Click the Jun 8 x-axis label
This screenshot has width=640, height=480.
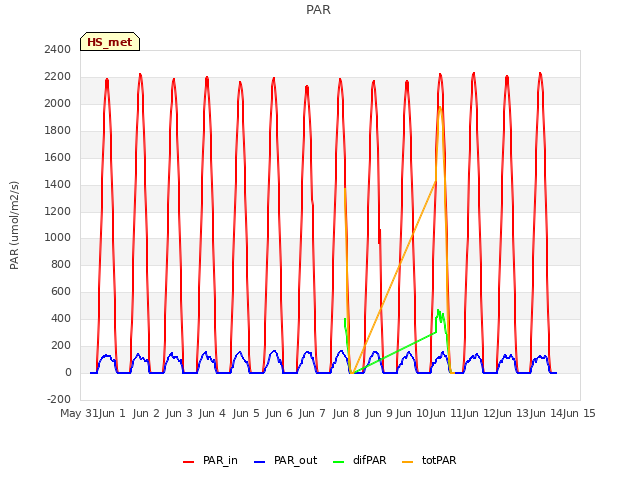click(x=346, y=413)
